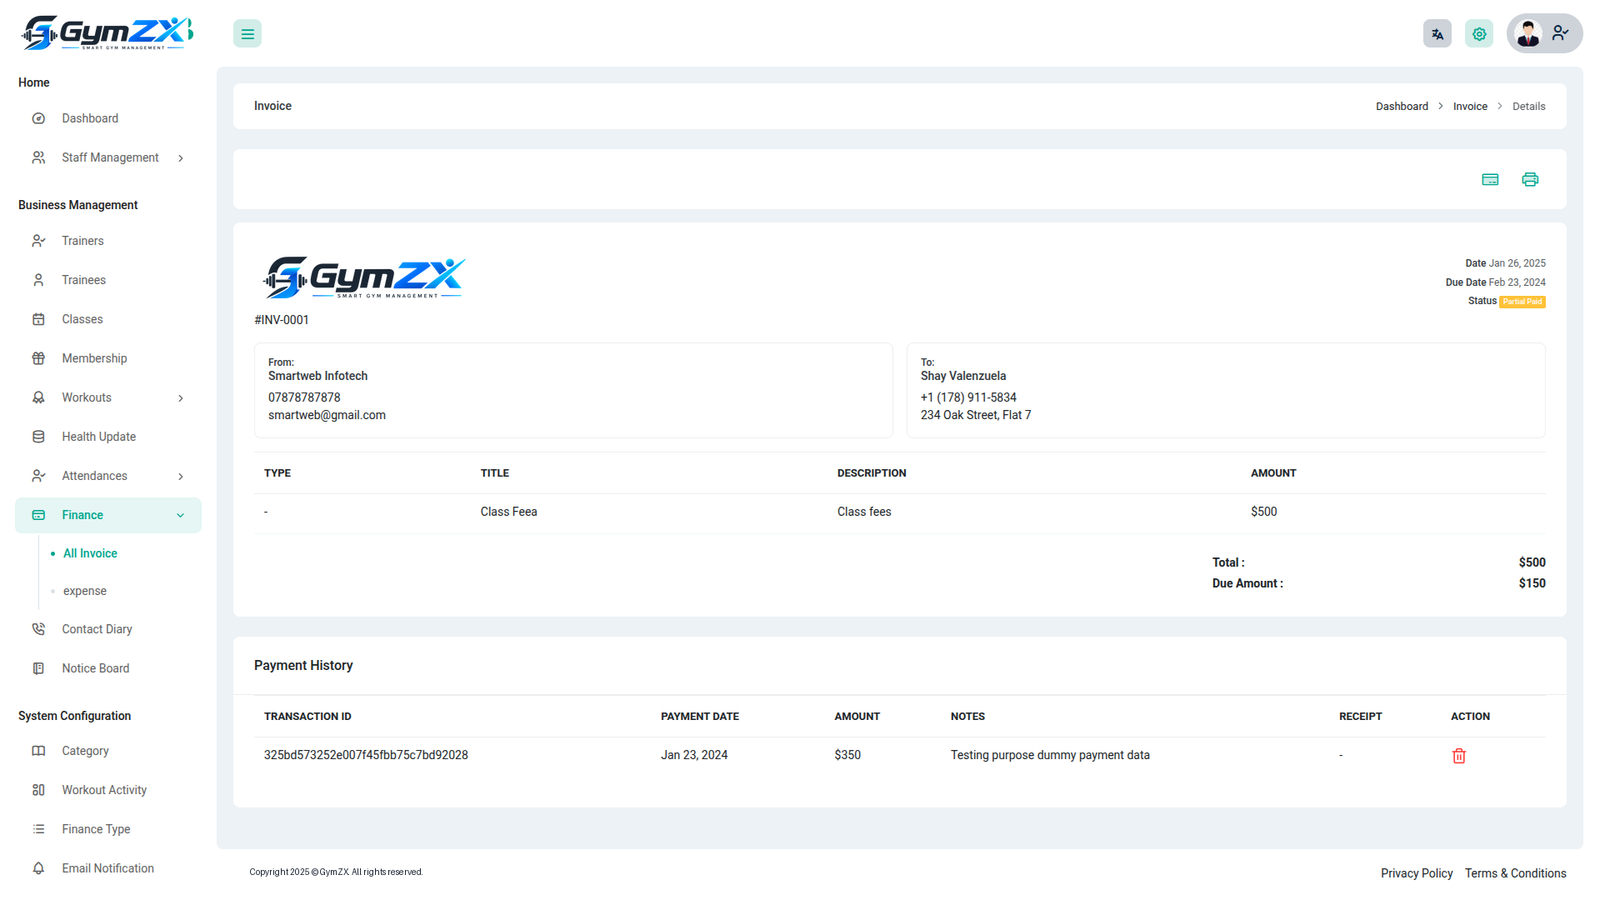This screenshot has width=1600, height=900.
Task: Select All Invoice under Finance
Action: tap(90, 553)
